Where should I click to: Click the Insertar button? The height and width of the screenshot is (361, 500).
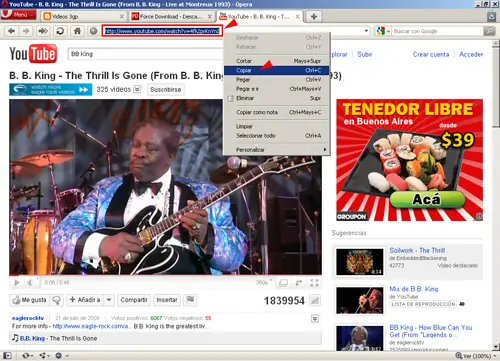167,300
